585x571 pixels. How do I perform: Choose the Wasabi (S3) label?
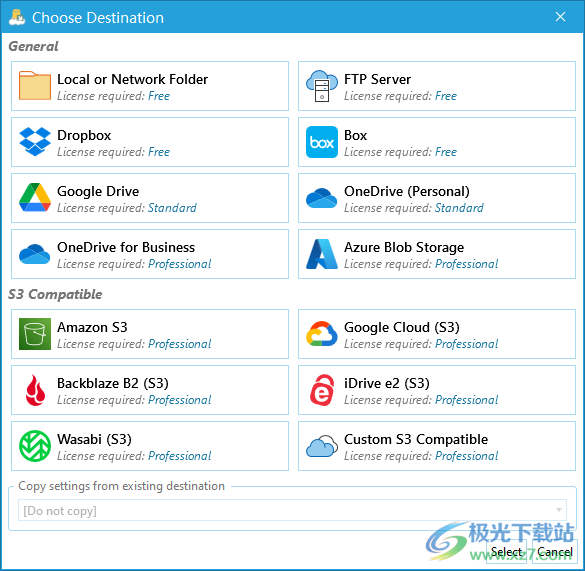[94, 439]
